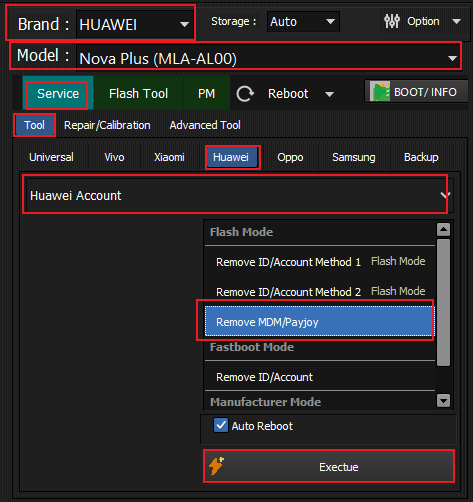Screen dimensions: 473x502
Task: Click the BOOT/ INFO button
Action: pos(417,91)
